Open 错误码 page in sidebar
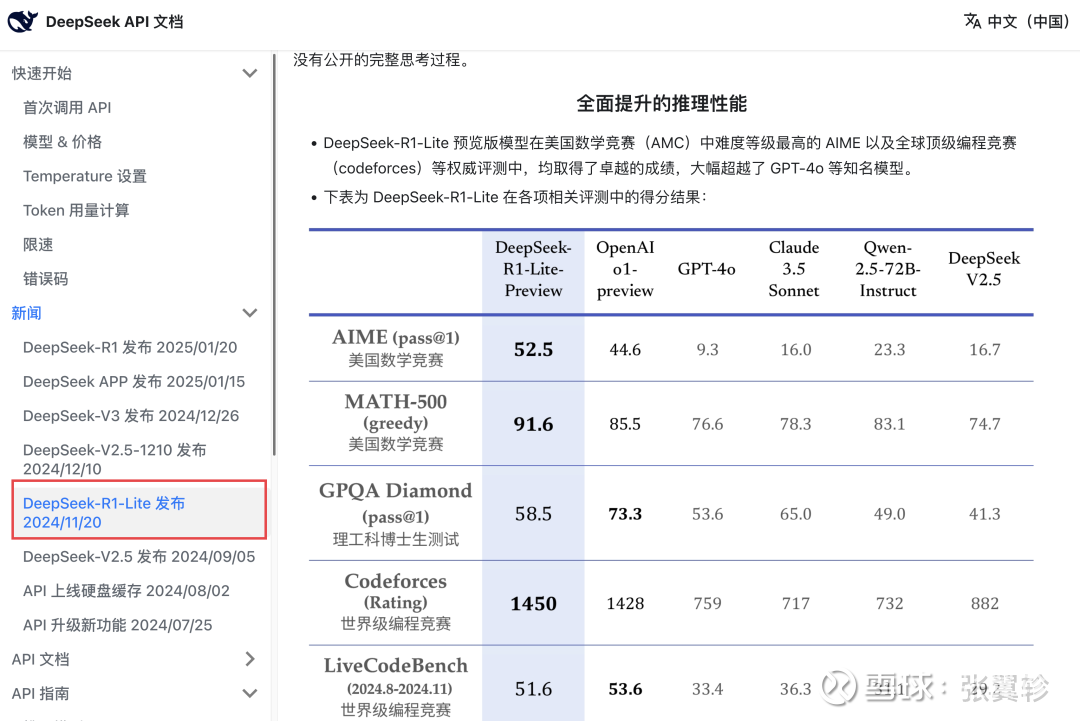Image resolution: width=1080 pixels, height=721 pixels. click(x=45, y=279)
